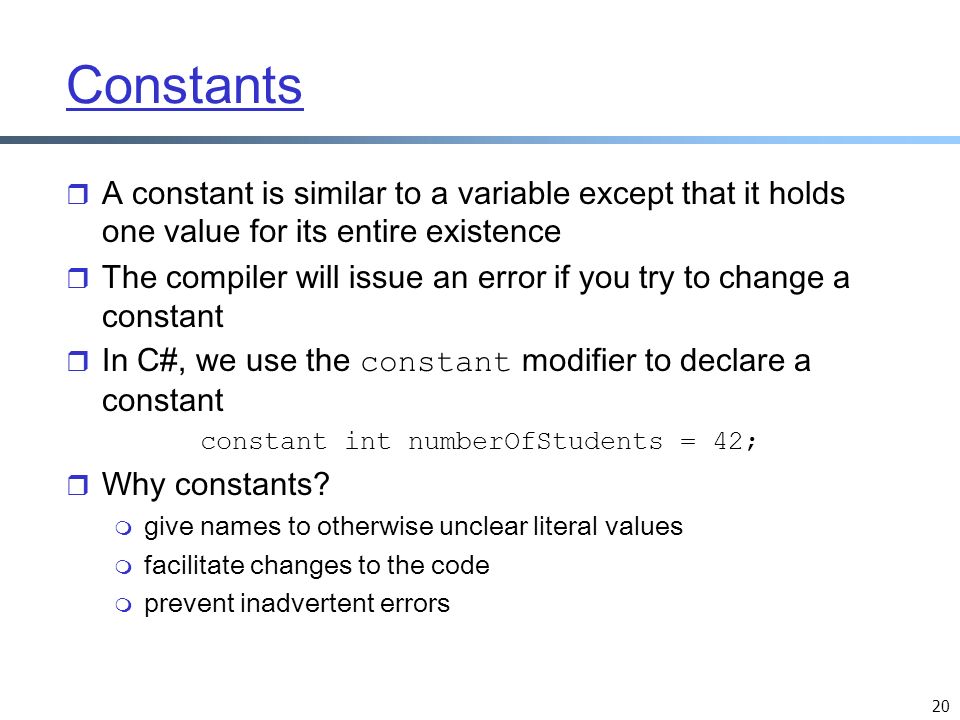Click the monospace word 'constant' in third bullet

435,362
